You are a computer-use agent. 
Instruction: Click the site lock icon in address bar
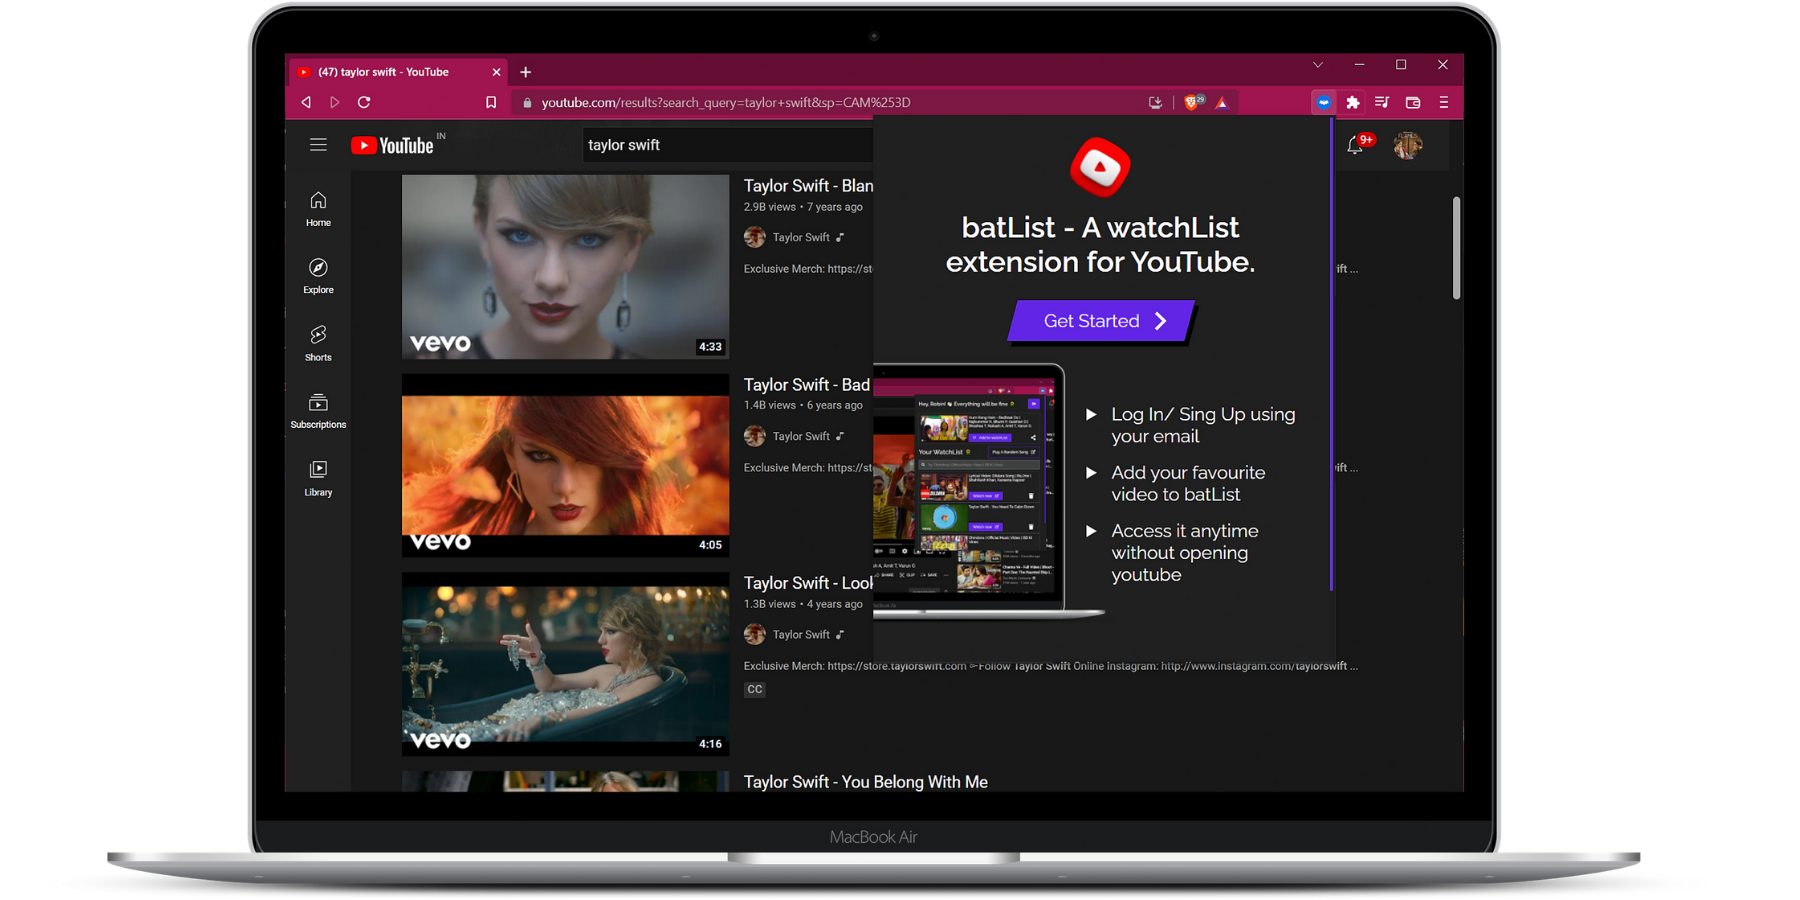click(527, 102)
